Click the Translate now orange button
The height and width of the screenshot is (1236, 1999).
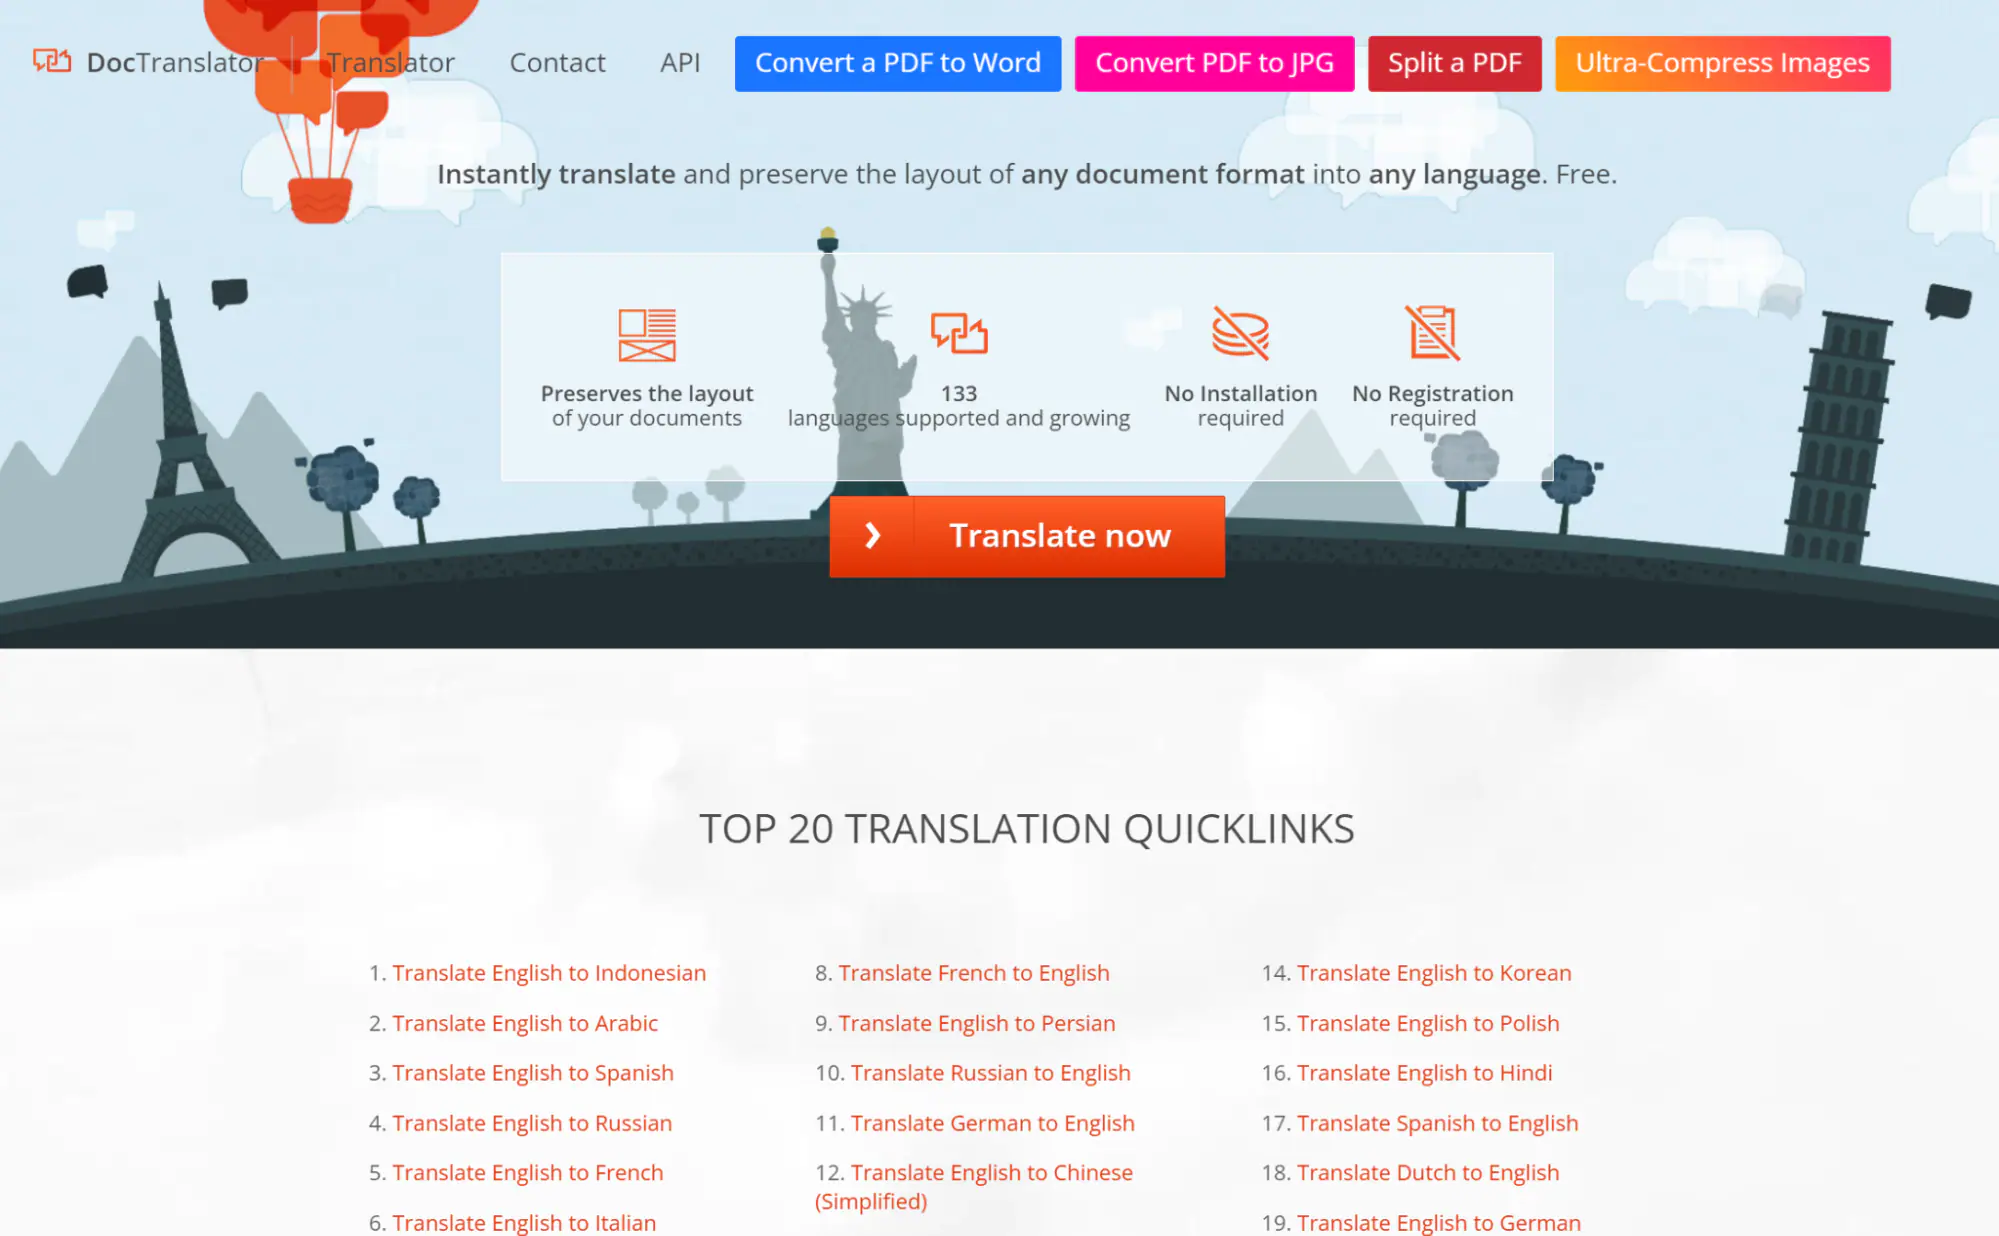pyautogui.click(x=1027, y=534)
